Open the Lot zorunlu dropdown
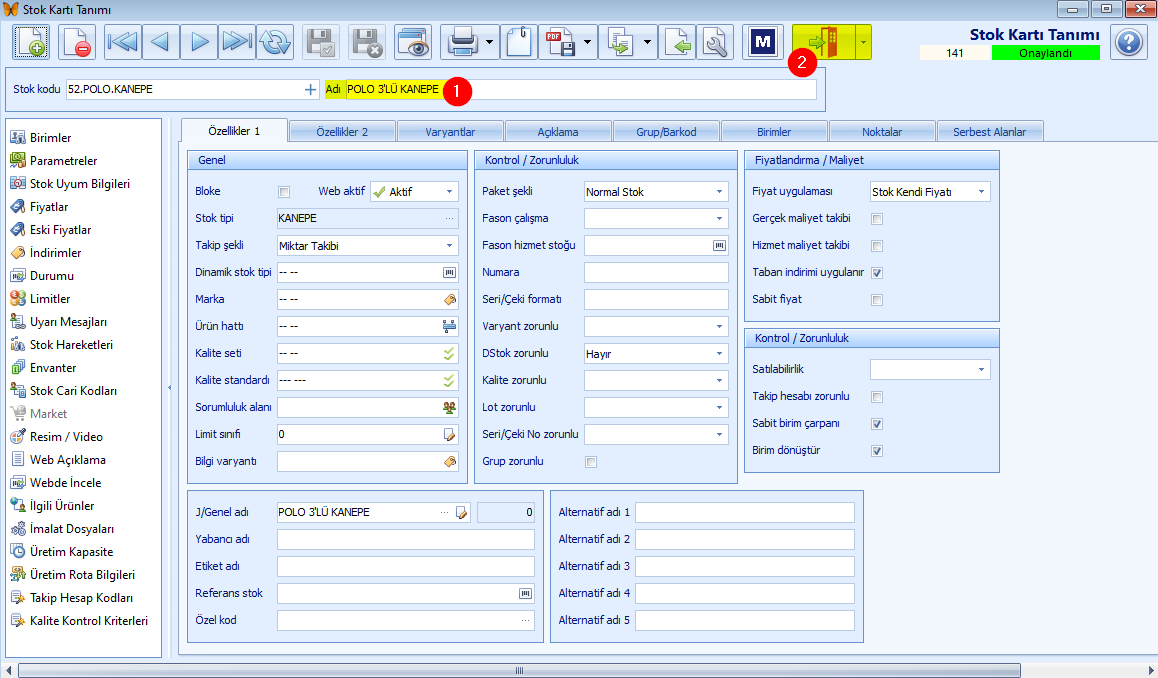 tap(719, 407)
